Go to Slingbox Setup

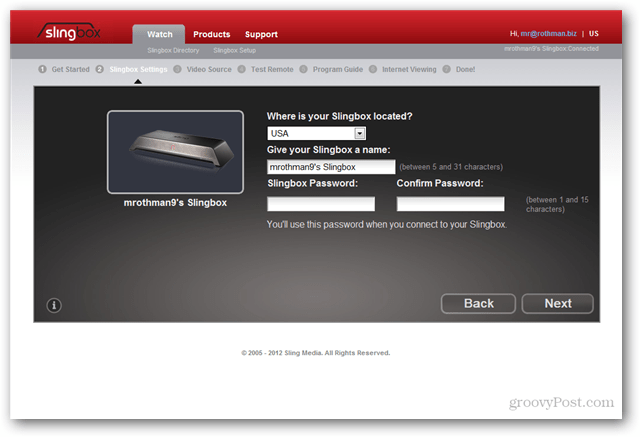click(x=234, y=50)
